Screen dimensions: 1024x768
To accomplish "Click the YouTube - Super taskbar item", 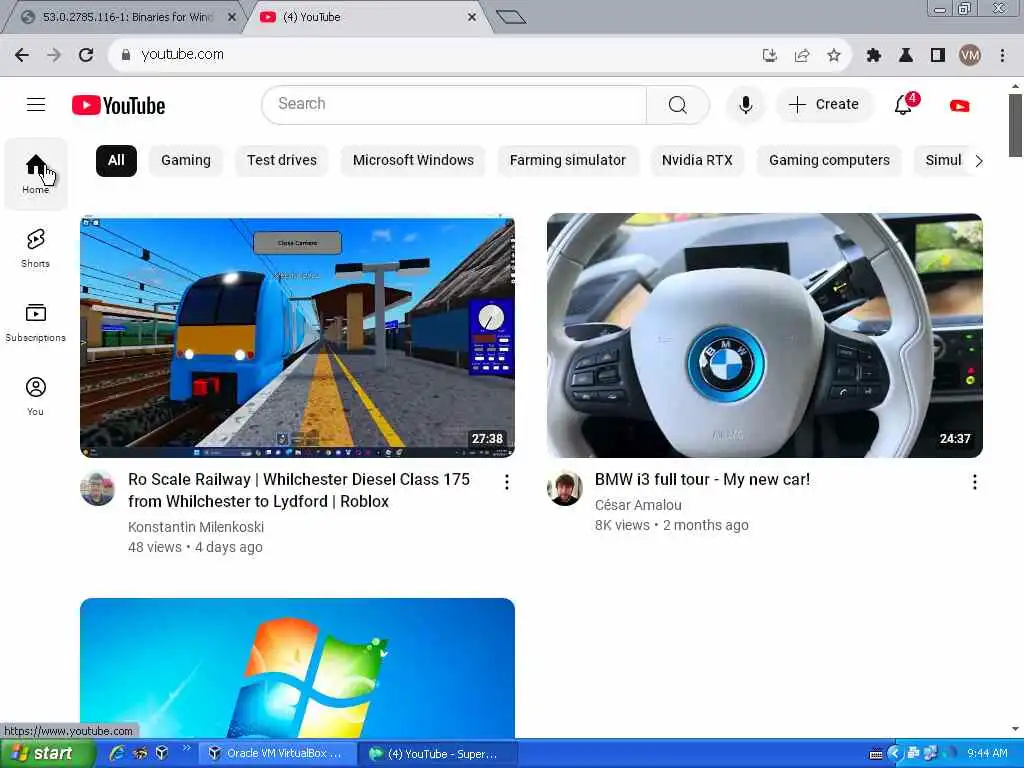I will tap(438, 754).
